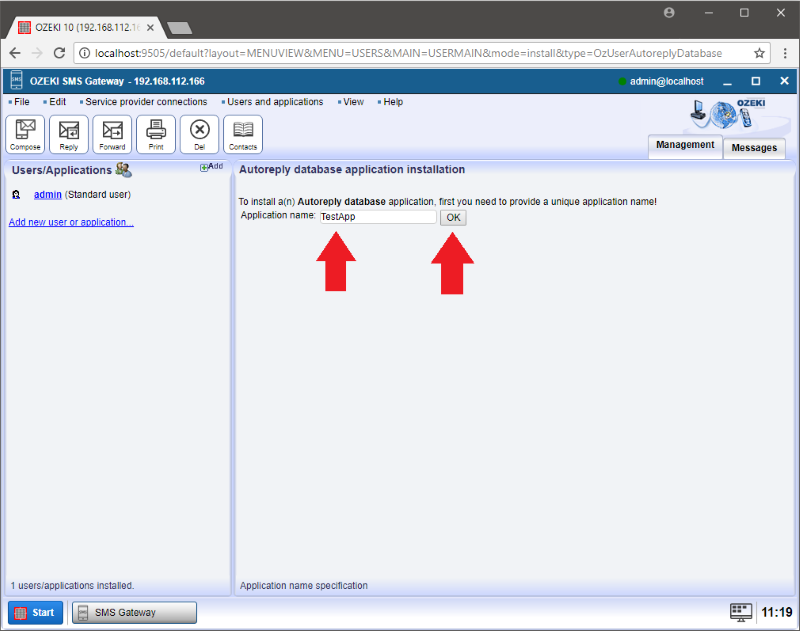Open the File menu
Viewport: 800px width, 631px height.
point(21,102)
